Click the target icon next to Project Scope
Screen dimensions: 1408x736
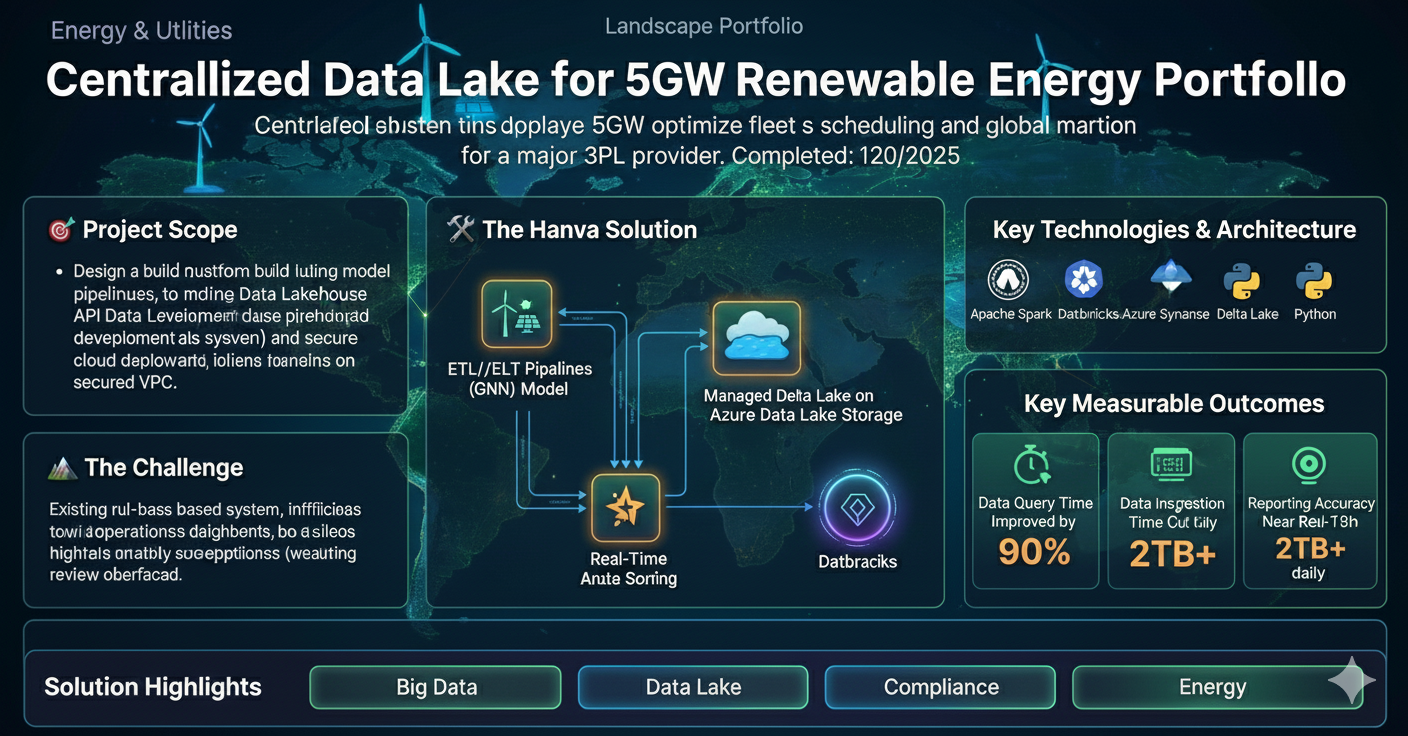click(60, 229)
